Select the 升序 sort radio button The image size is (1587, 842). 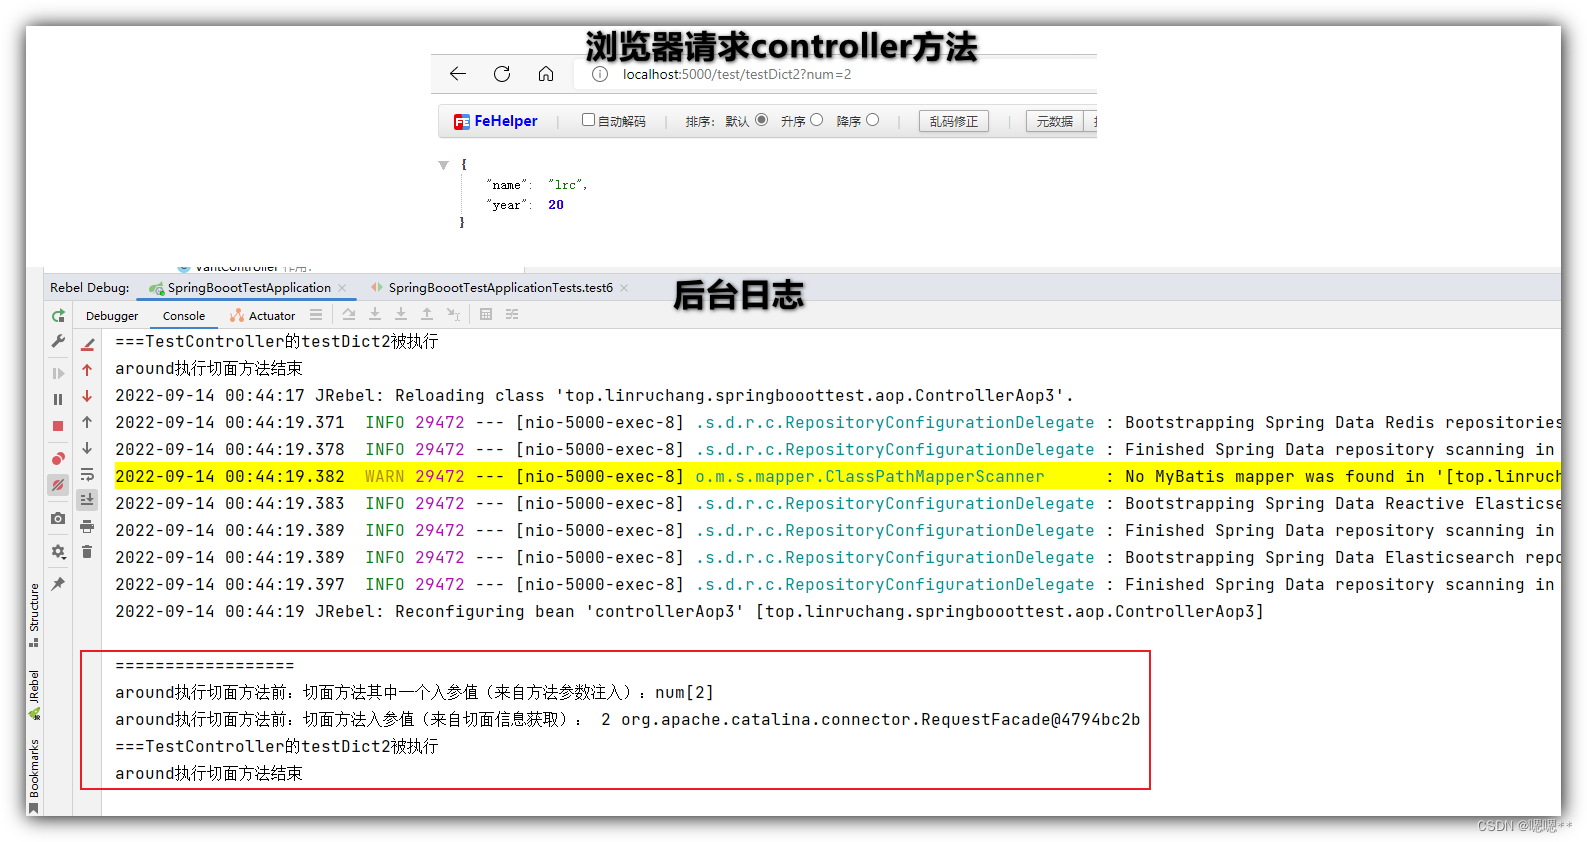(817, 120)
